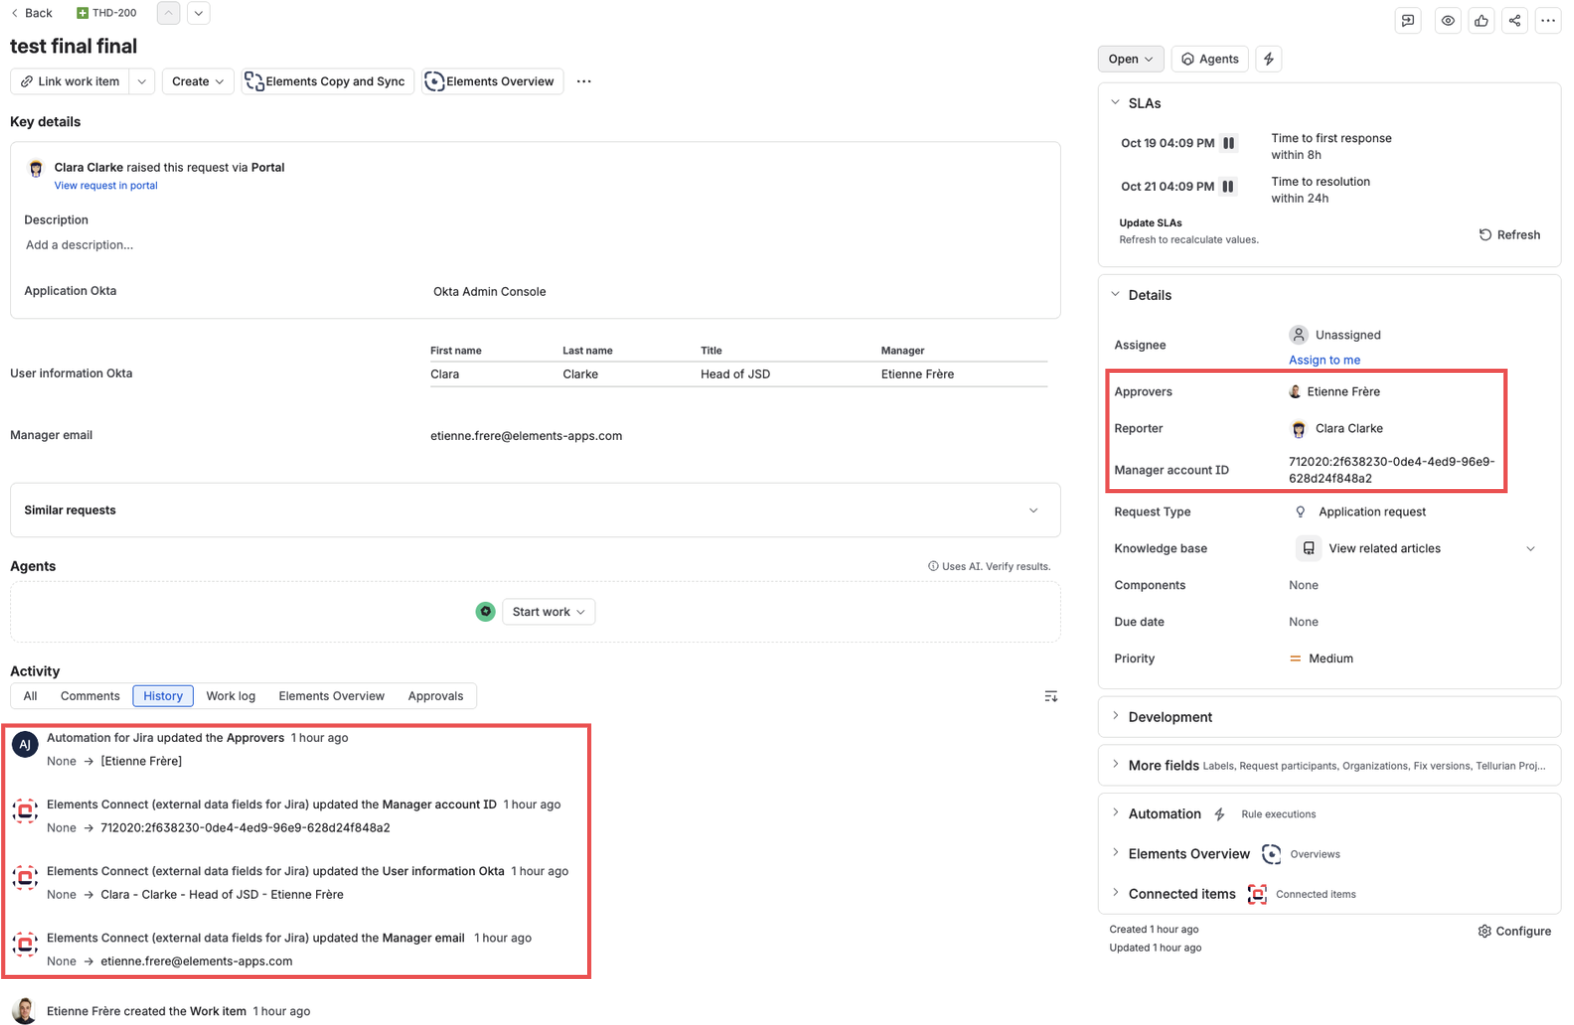The width and height of the screenshot is (1574, 1025).
Task: Click the feedback icon in top bar
Action: pyautogui.click(x=1408, y=20)
